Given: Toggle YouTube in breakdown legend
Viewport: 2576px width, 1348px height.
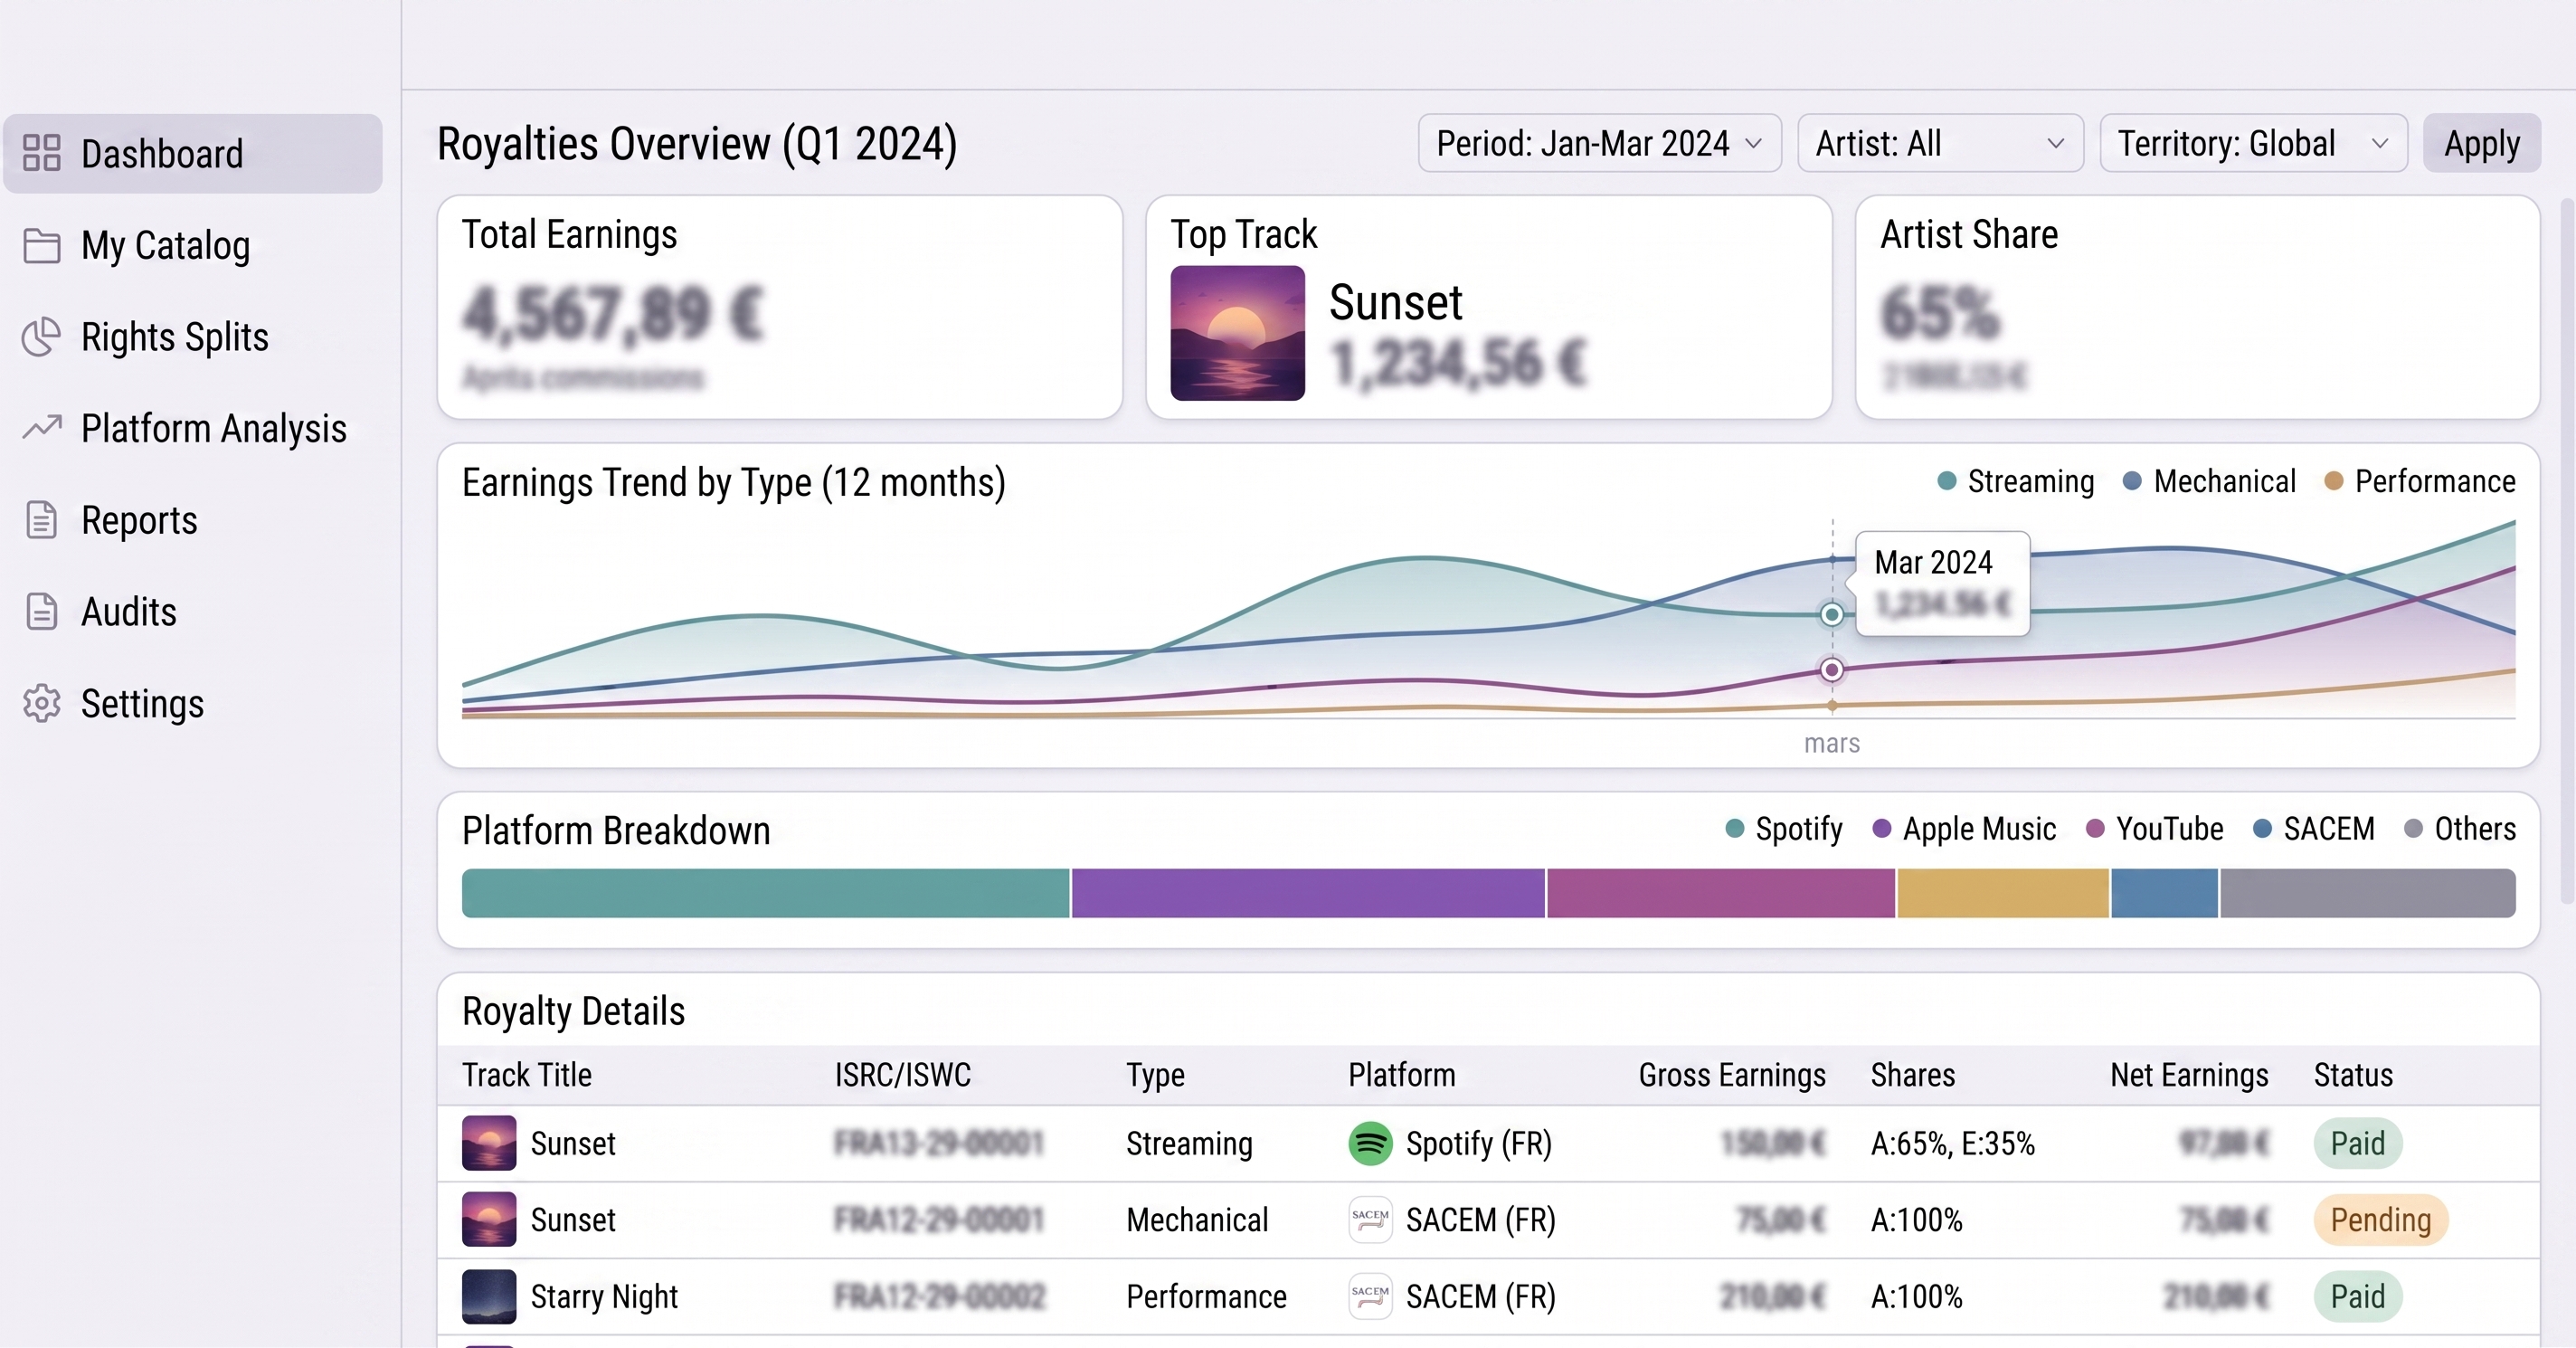Looking at the screenshot, I should [2154, 828].
